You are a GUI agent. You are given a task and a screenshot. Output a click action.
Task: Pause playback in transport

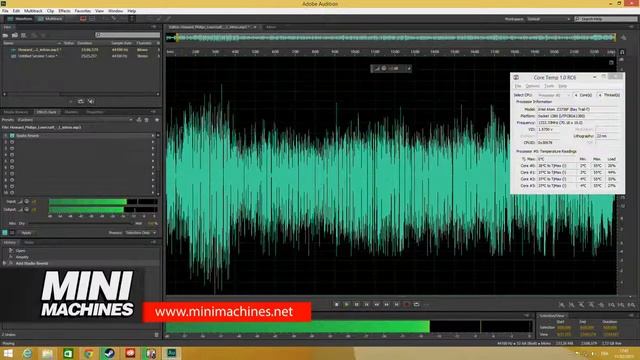[356, 304]
